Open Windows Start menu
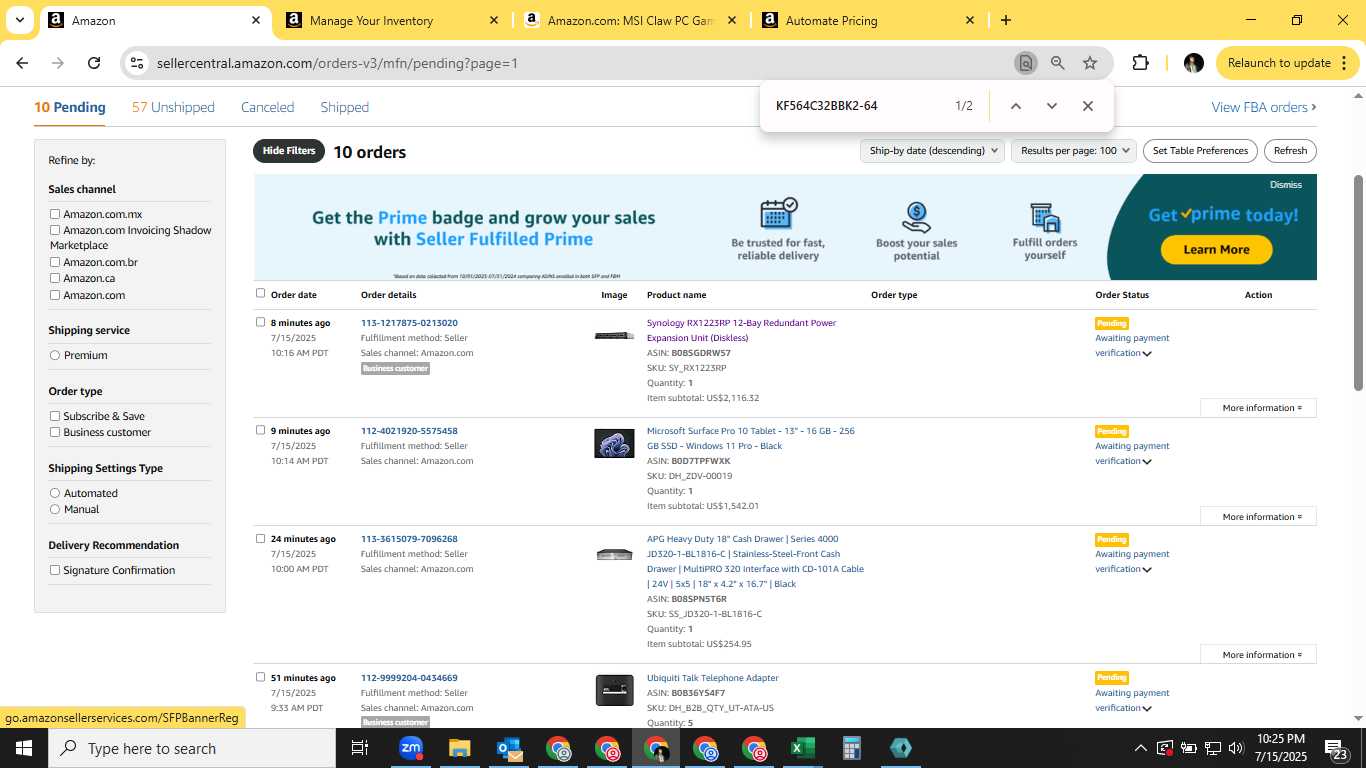 [x=23, y=748]
